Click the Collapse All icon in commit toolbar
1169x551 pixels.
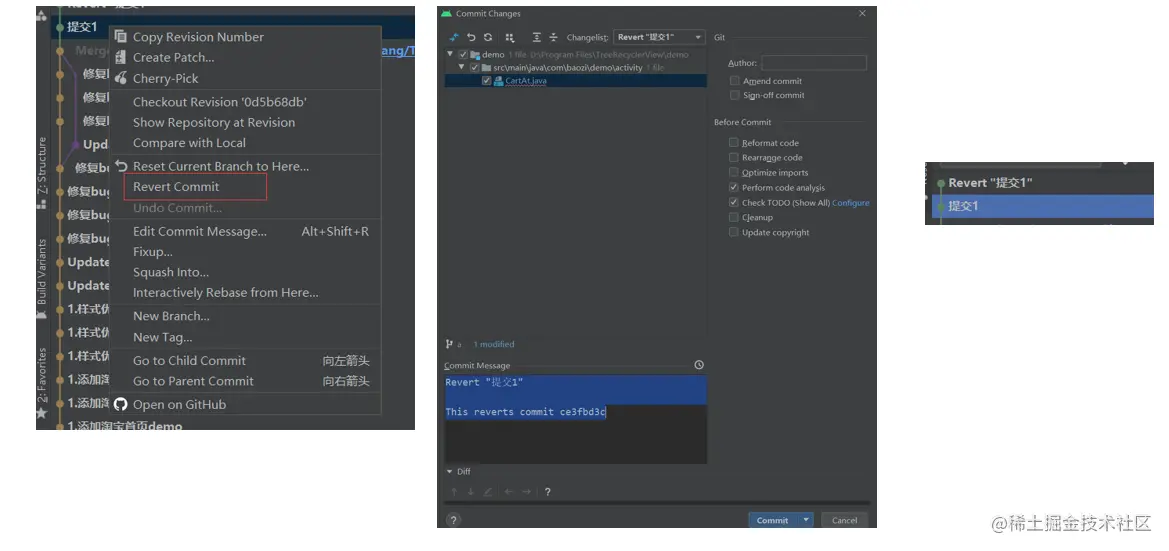[553, 37]
